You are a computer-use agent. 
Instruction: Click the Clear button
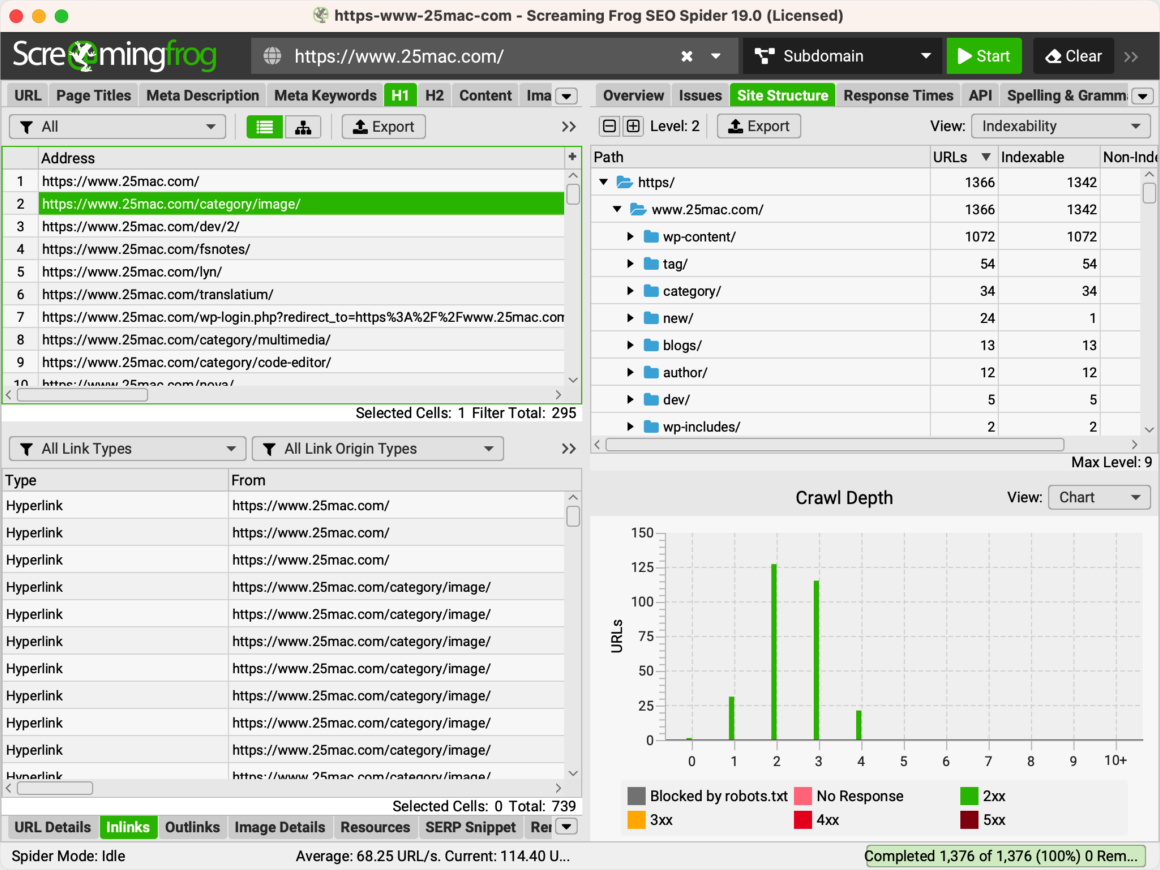(x=1073, y=56)
